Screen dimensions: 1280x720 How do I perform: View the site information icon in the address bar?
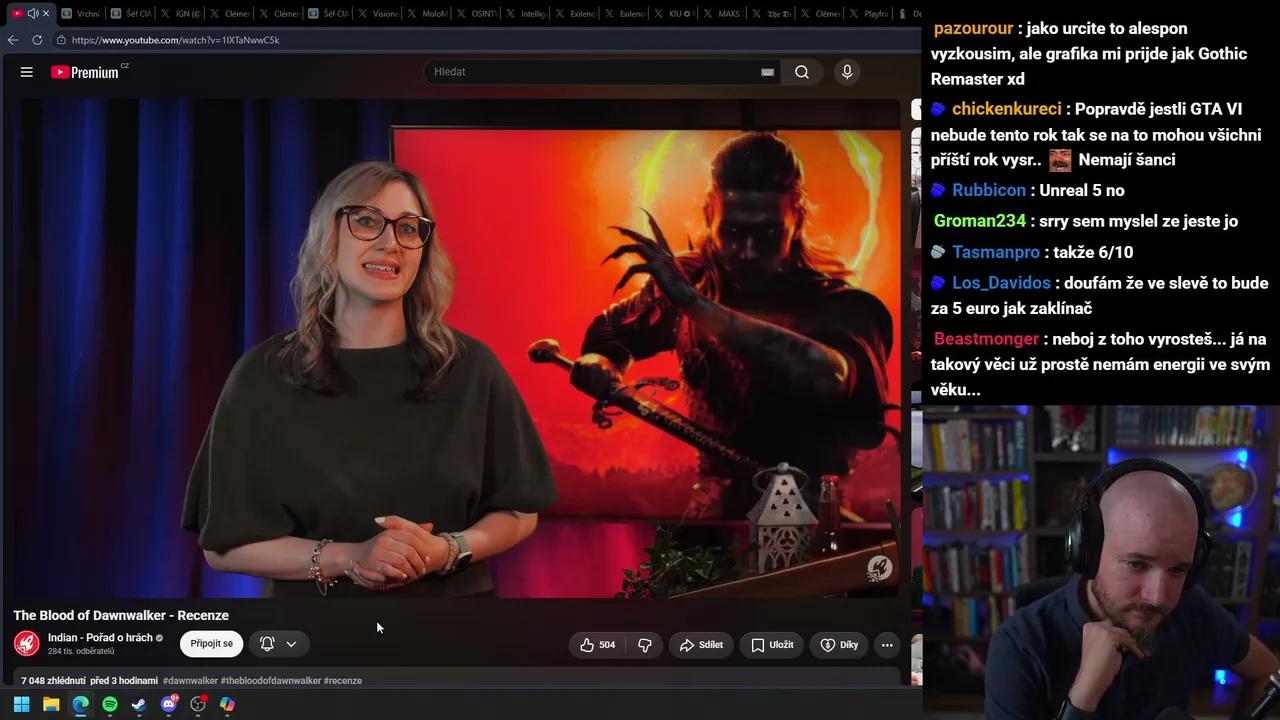coord(61,40)
